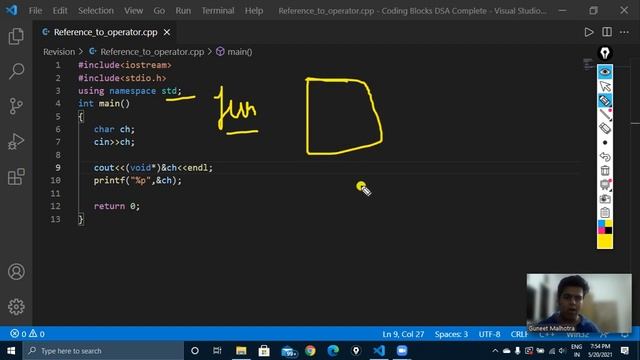The width and height of the screenshot is (640, 360).
Task: Click the Windows Start button
Action: [x=11, y=351]
